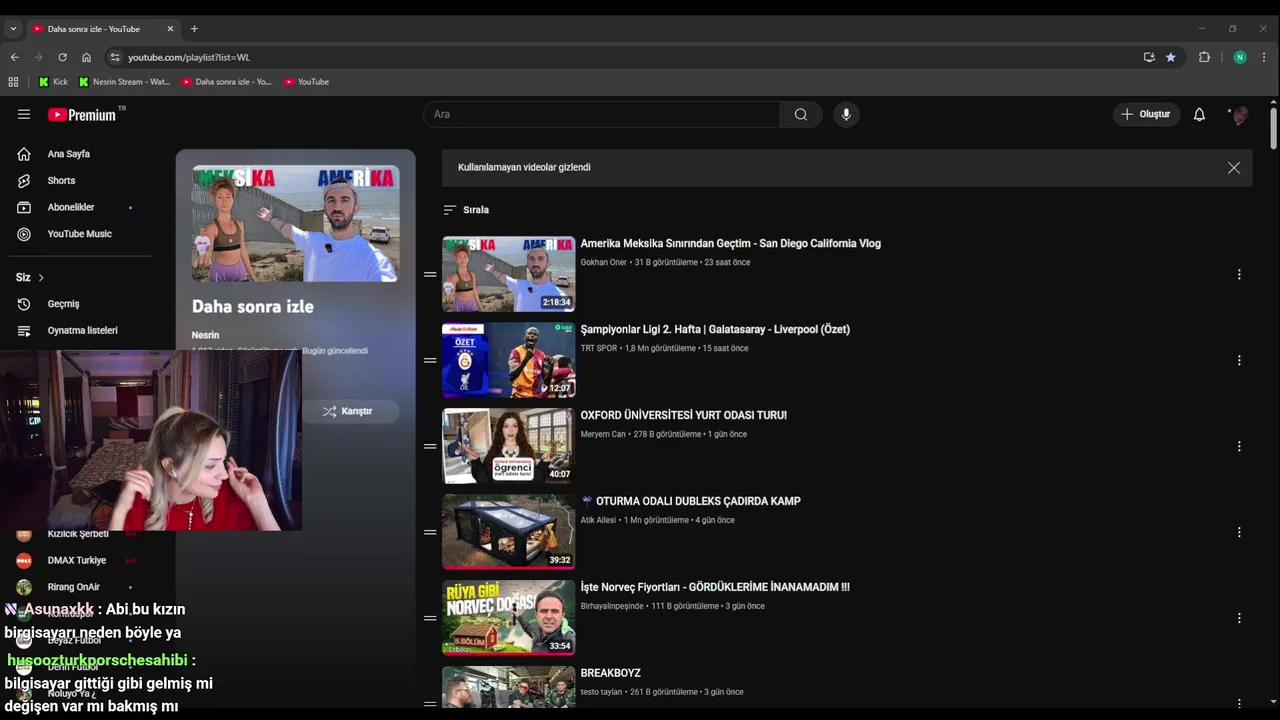
Task: Open the Kick bookmark
Action: pos(53,82)
